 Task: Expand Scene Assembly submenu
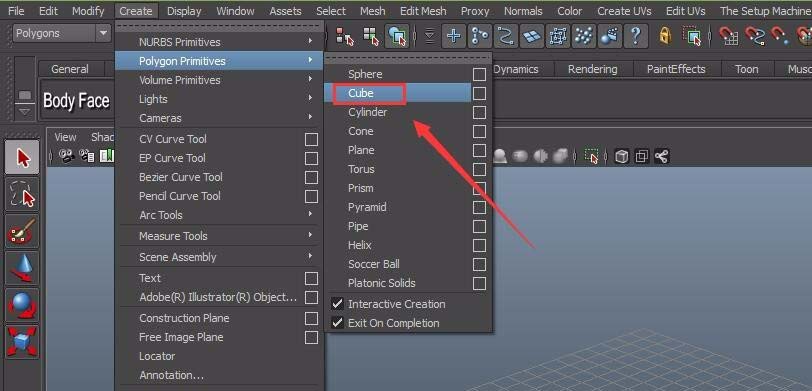[220, 257]
